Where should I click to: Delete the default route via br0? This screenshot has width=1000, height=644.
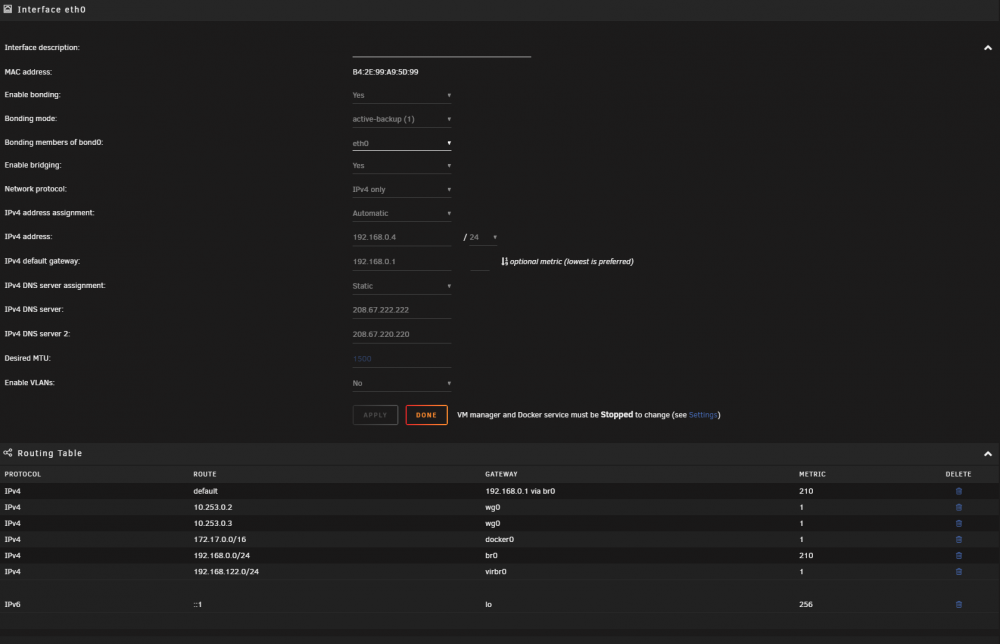pyautogui.click(x=959, y=491)
